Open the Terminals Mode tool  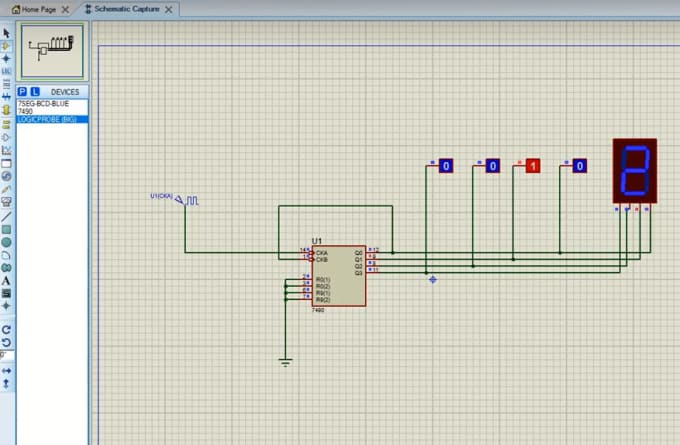click(x=6, y=125)
